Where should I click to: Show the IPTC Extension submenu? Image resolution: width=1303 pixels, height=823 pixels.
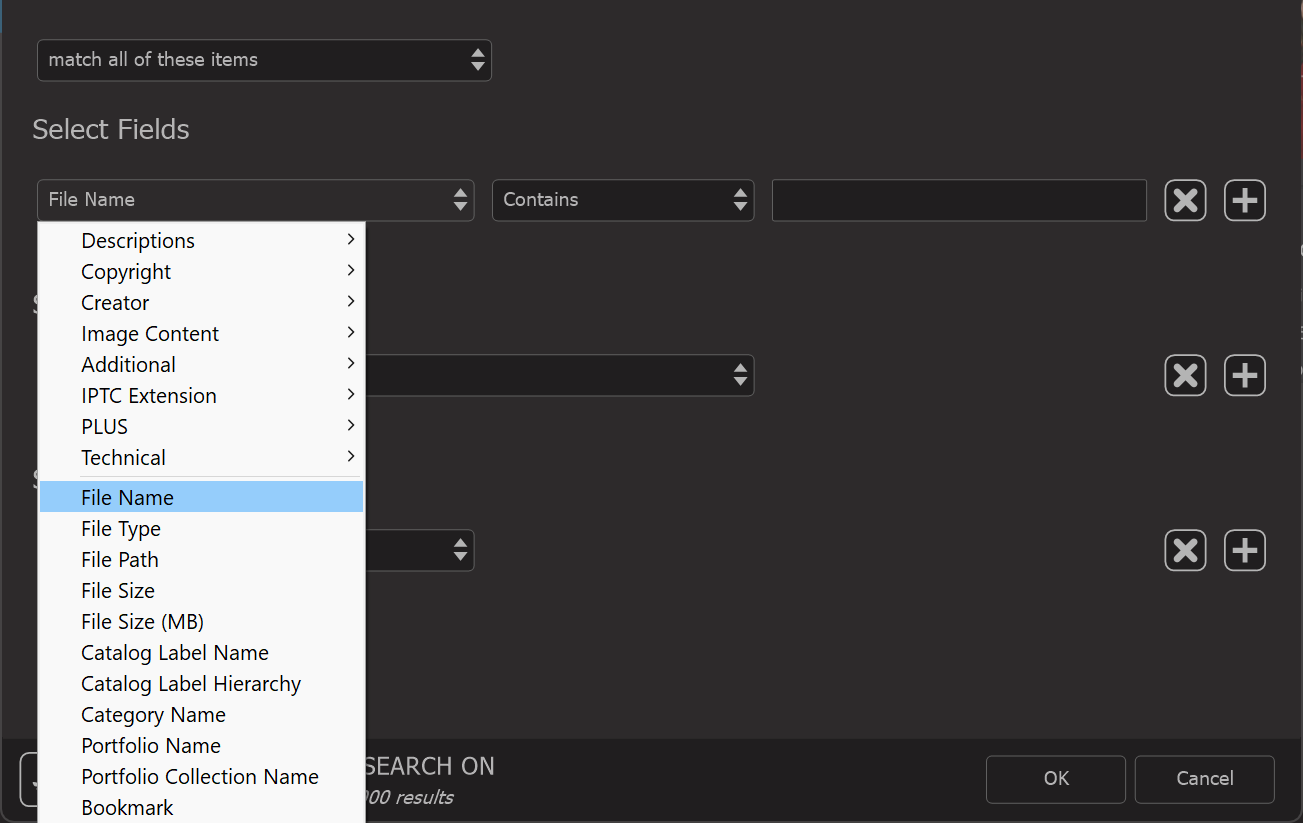pyautogui.click(x=201, y=396)
